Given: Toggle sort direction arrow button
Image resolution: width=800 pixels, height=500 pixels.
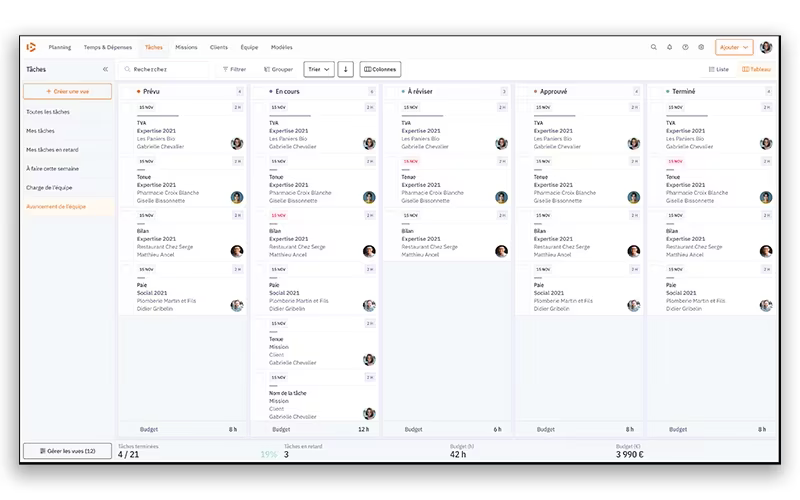Looking at the screenshot, I should coord(345,69).
